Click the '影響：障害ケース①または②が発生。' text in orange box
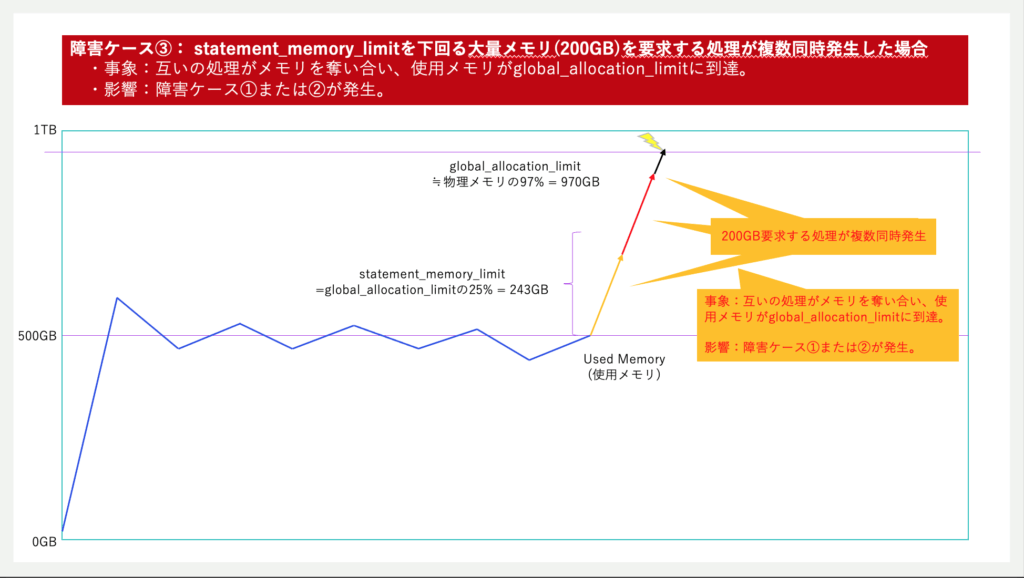 pyautogui.click(x=811, y=348)
